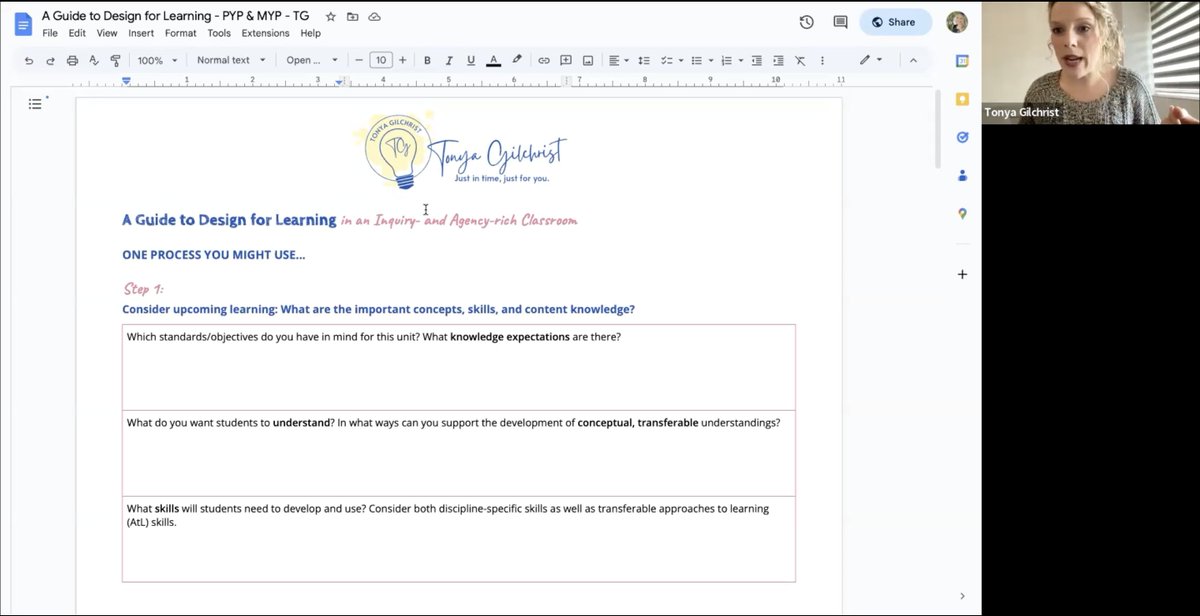Hide the side panel with the arrow

pyautogui.click(x=962, y=596)
